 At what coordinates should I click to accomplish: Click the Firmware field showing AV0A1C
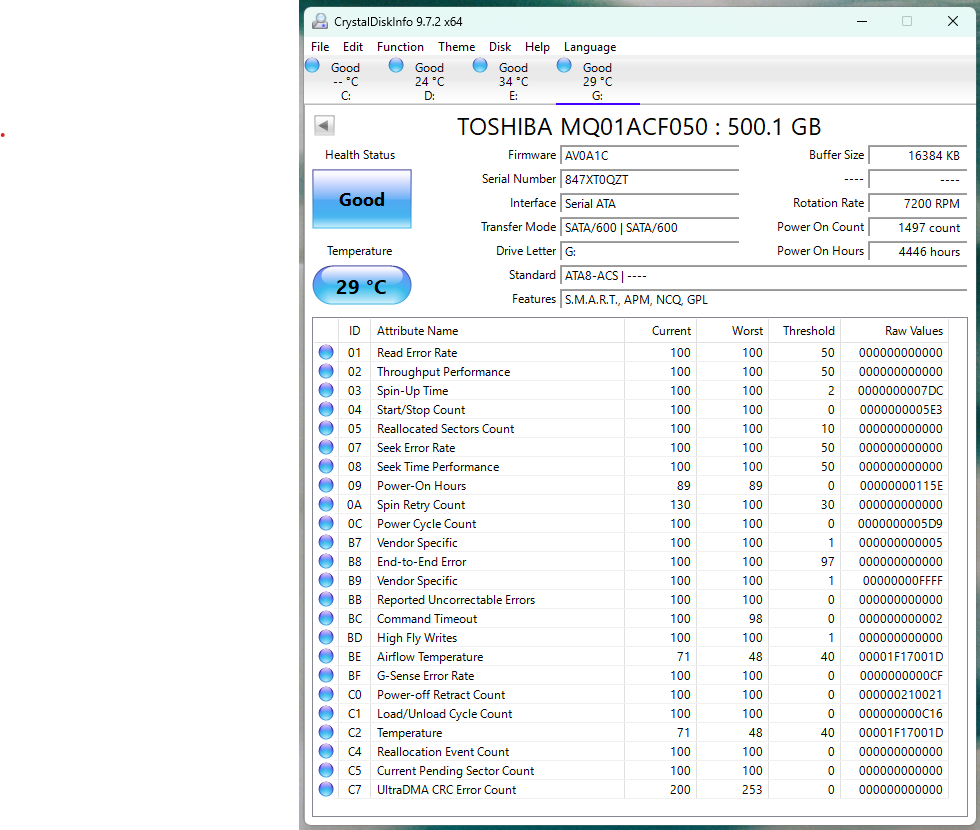point(650,156)
